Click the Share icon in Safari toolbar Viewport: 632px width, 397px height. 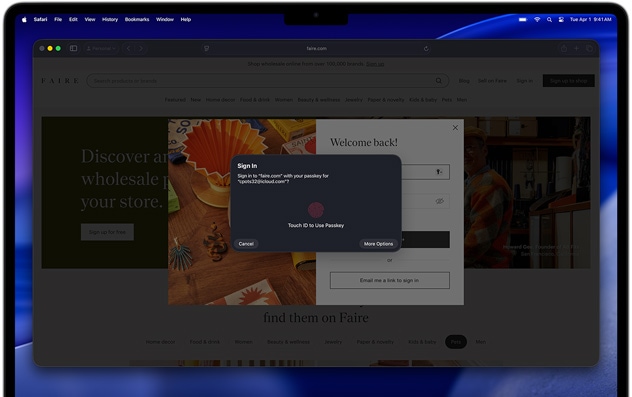[x=564, y=48]
